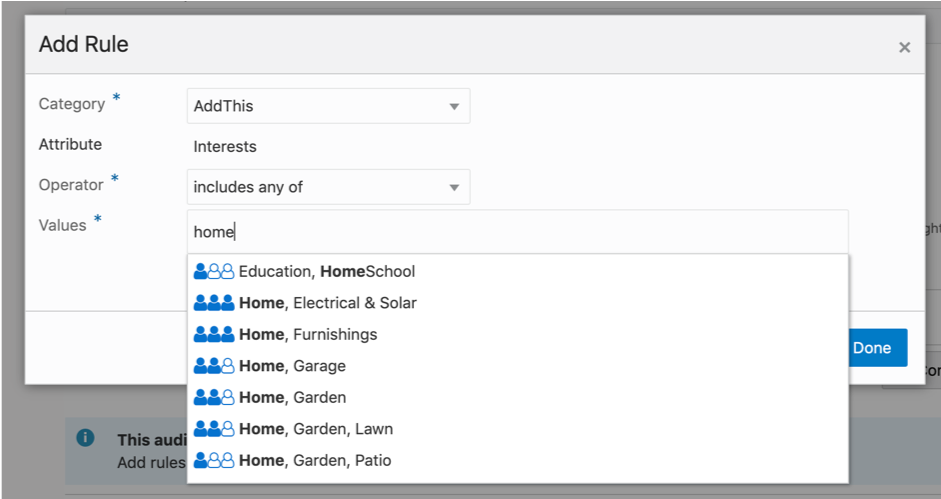Click audience size icon beside Home, Electrical & Solar

pos(213,303)
